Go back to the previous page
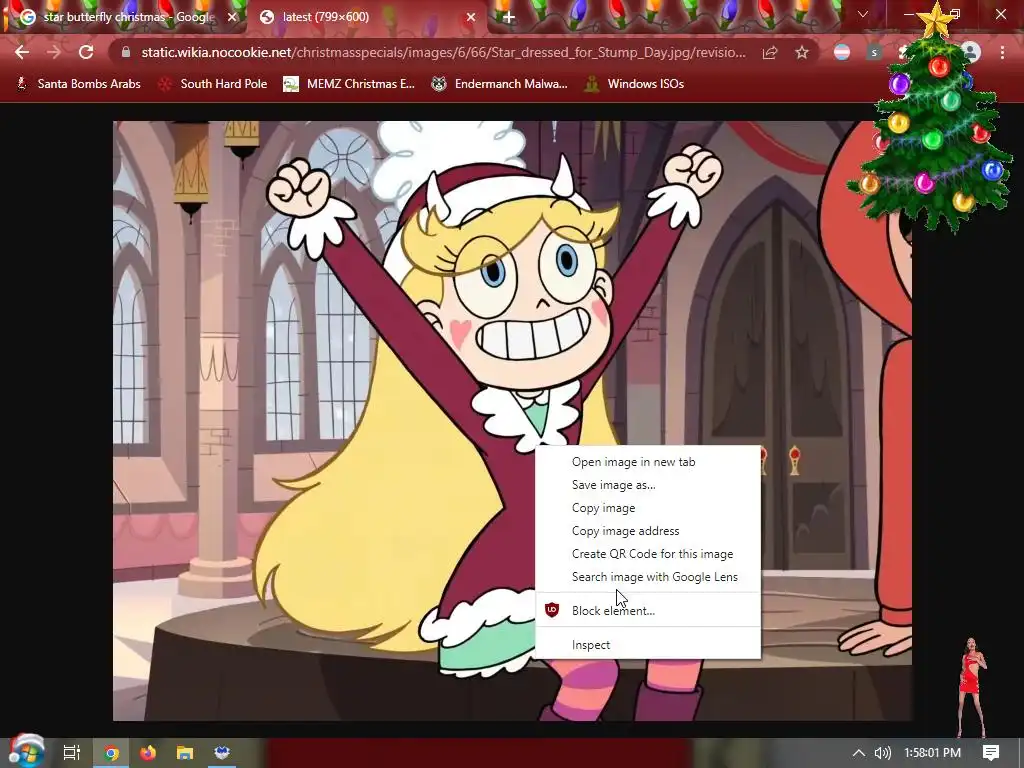Image resolution: width=1024 pixels, height=768 pixels. click(22, 52)
